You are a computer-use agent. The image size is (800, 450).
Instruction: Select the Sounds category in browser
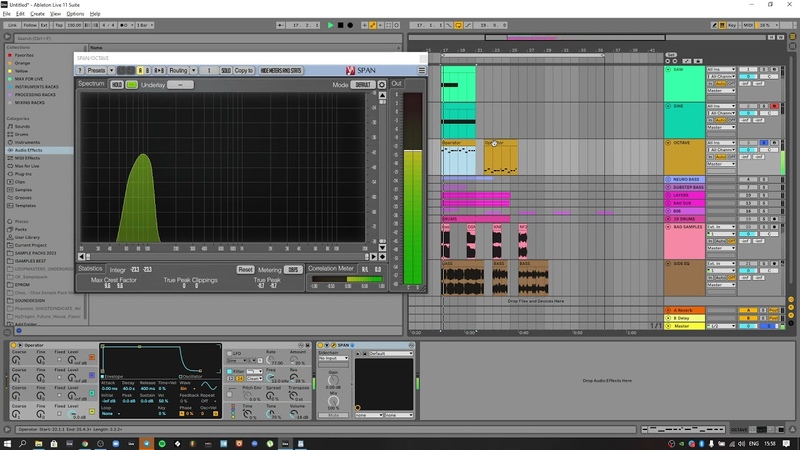[22, 127]
